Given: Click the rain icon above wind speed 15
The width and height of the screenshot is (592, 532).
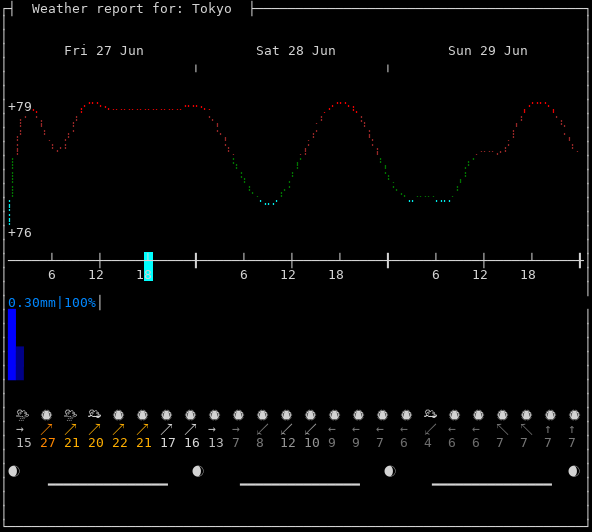Looking at the screenshot, I should (23, 415).
